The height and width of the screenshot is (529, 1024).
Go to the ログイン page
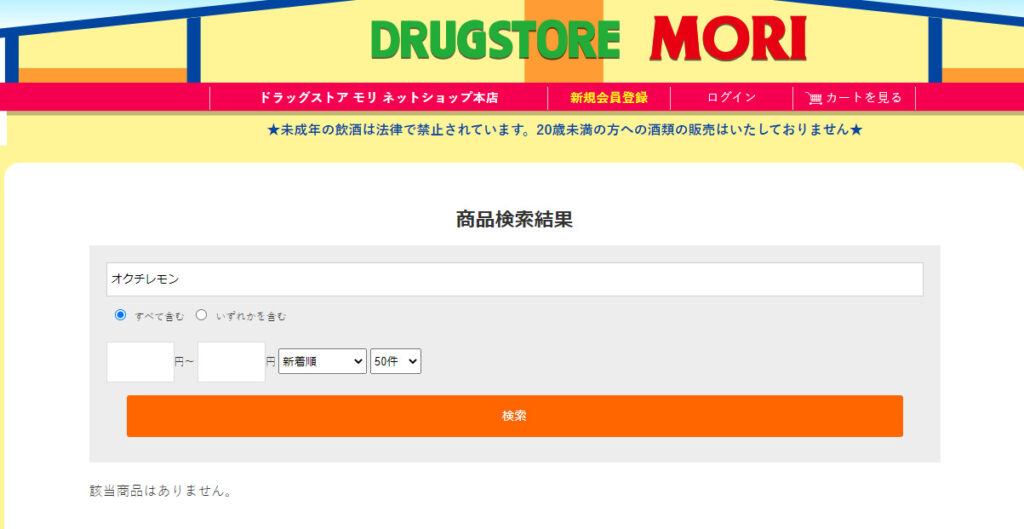[731, 97]
